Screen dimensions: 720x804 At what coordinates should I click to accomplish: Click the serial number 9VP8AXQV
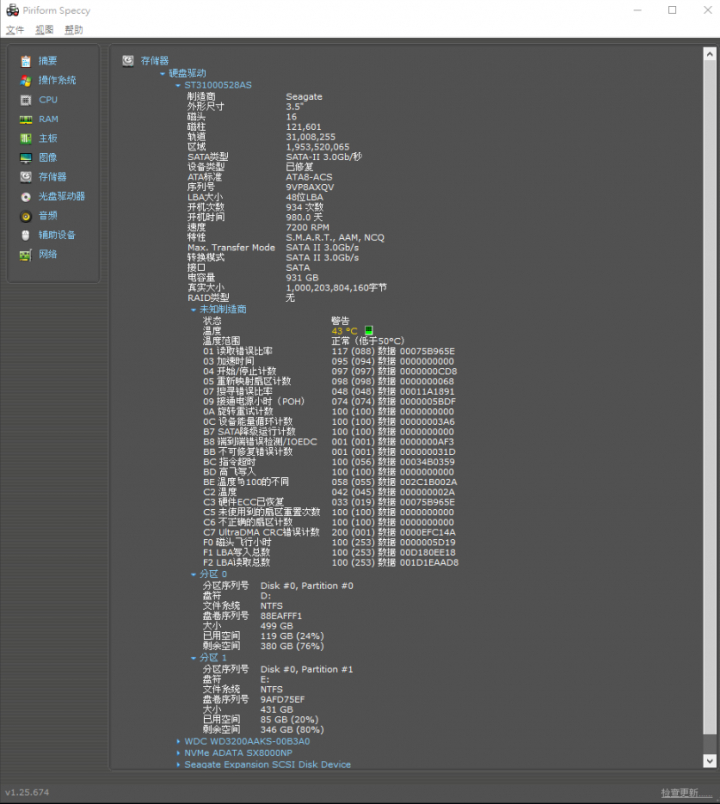pos(310,187)
